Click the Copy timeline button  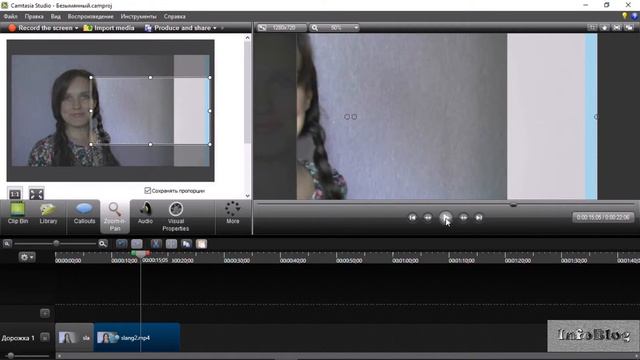tap(187, 244)
